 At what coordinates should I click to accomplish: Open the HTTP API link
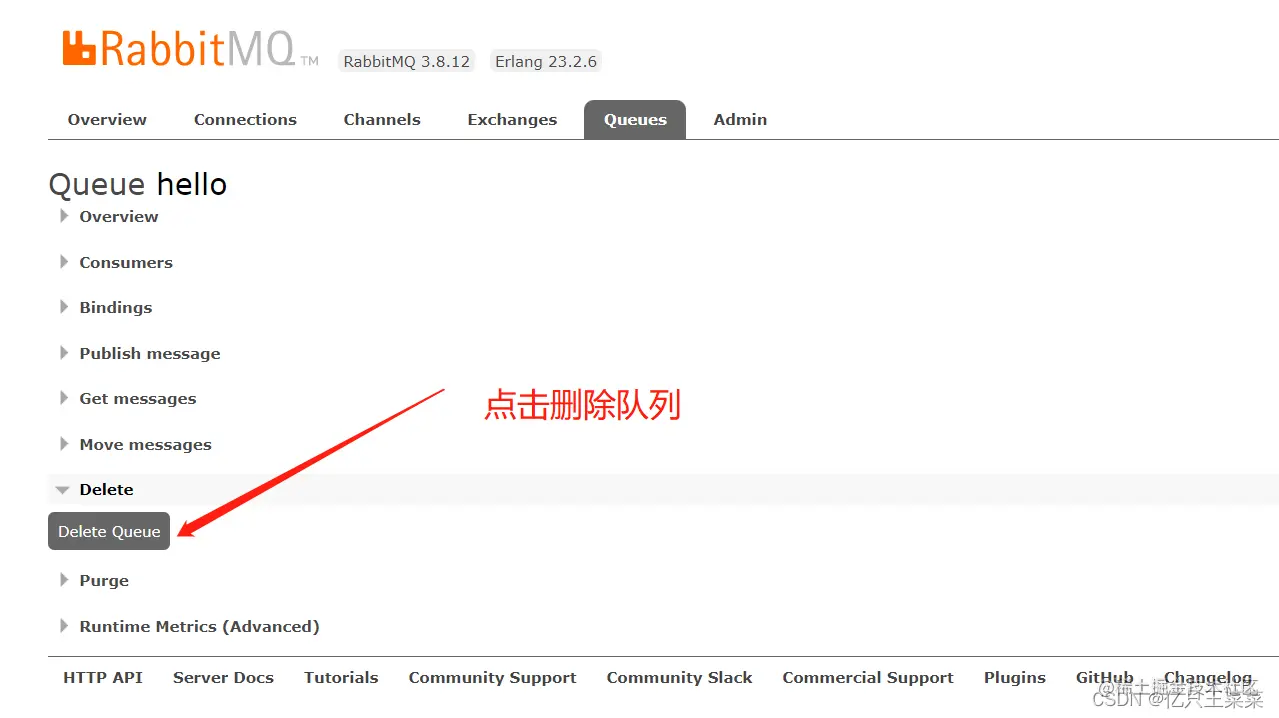tap(103, 677)
